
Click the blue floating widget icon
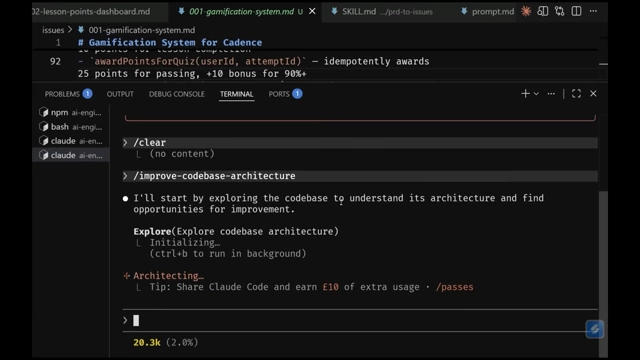click(x=595, y=329)
